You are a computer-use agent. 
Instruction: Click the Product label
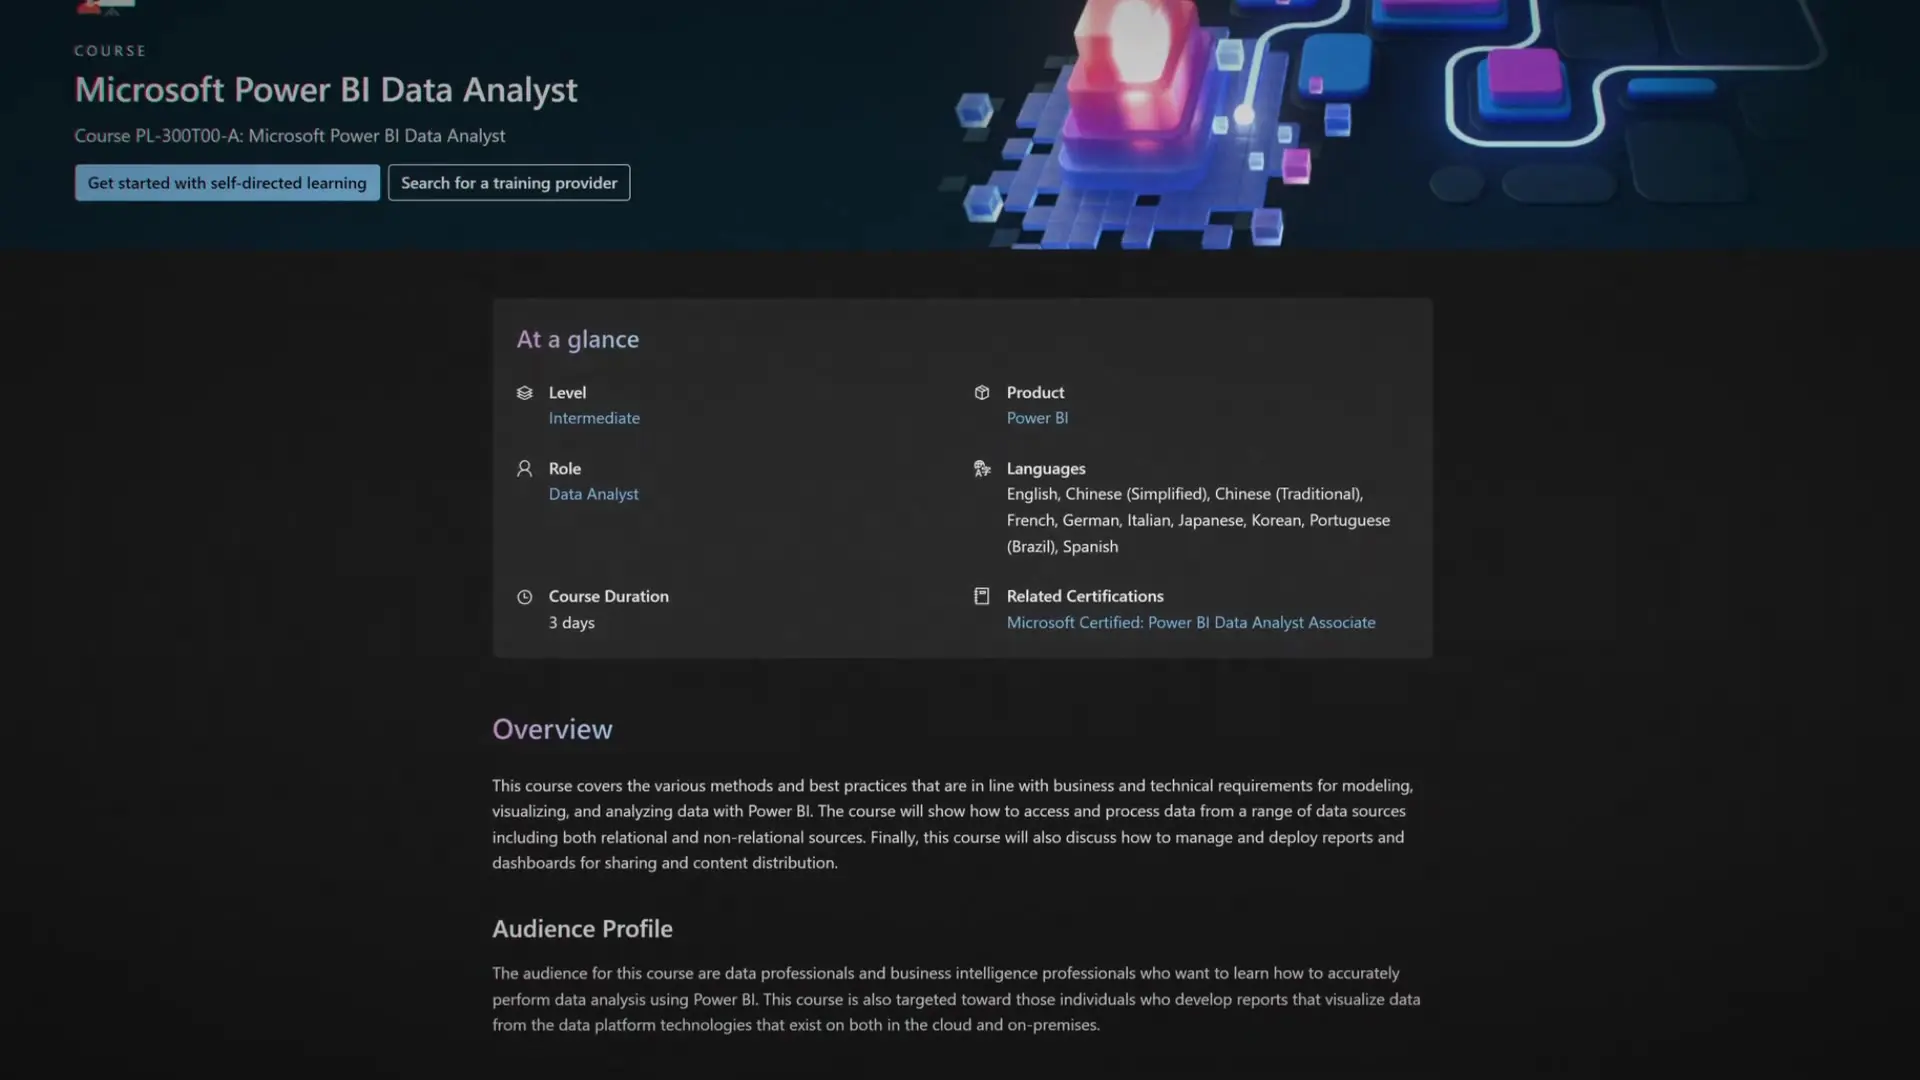pyautogui.click(x=1035, y=393)
